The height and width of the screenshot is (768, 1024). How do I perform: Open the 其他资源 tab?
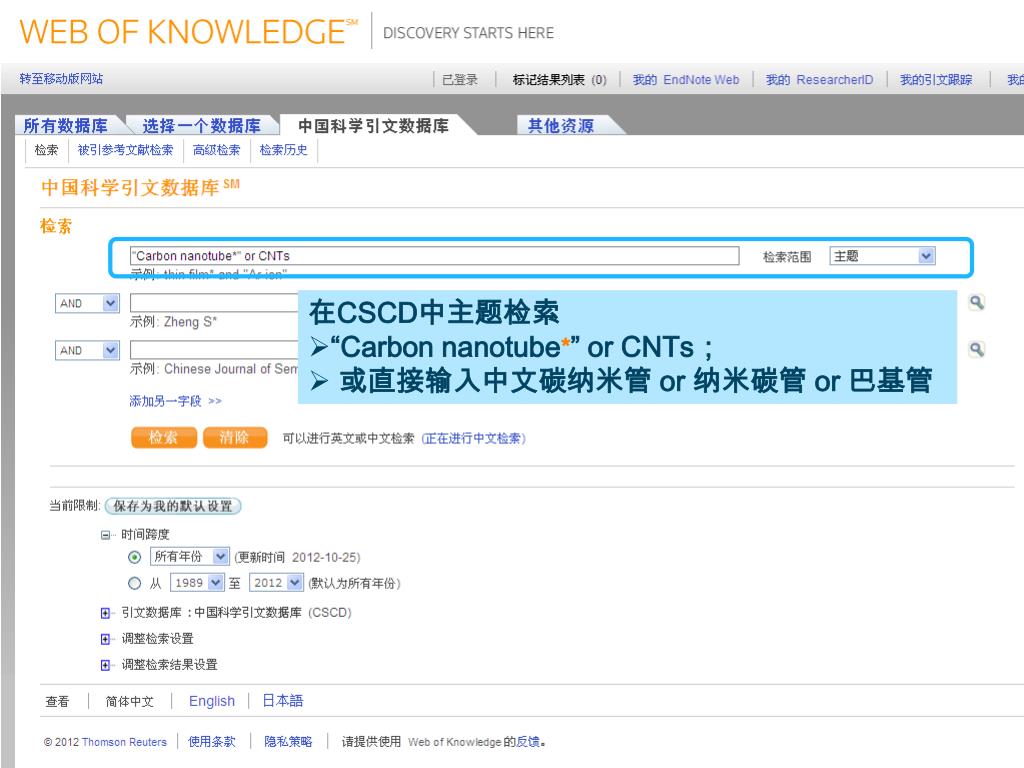click(561, 125)
